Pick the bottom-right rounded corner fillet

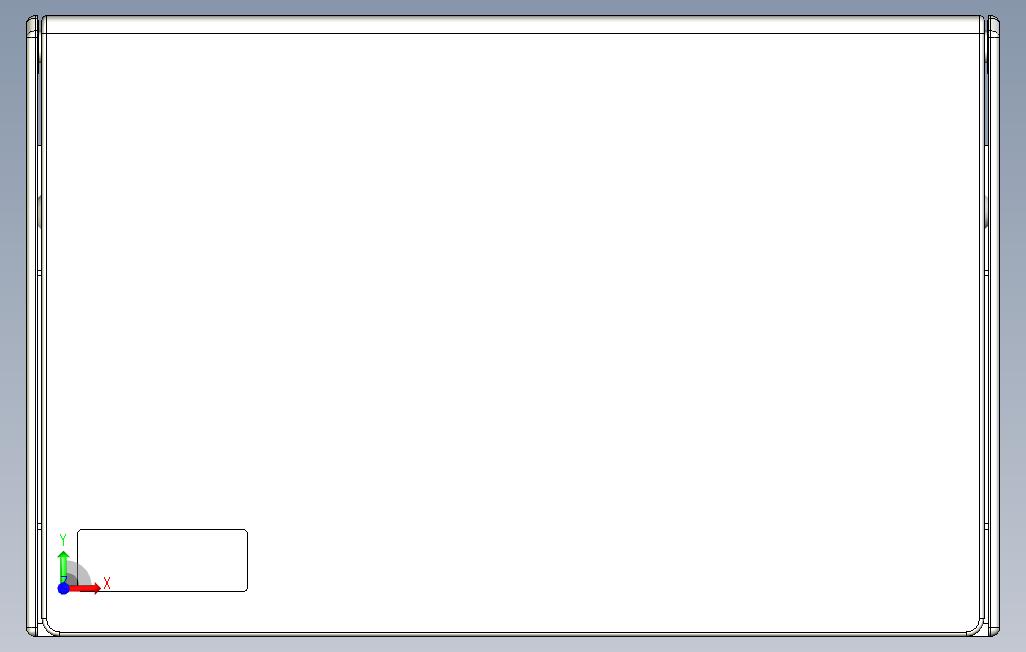point(976,627)
